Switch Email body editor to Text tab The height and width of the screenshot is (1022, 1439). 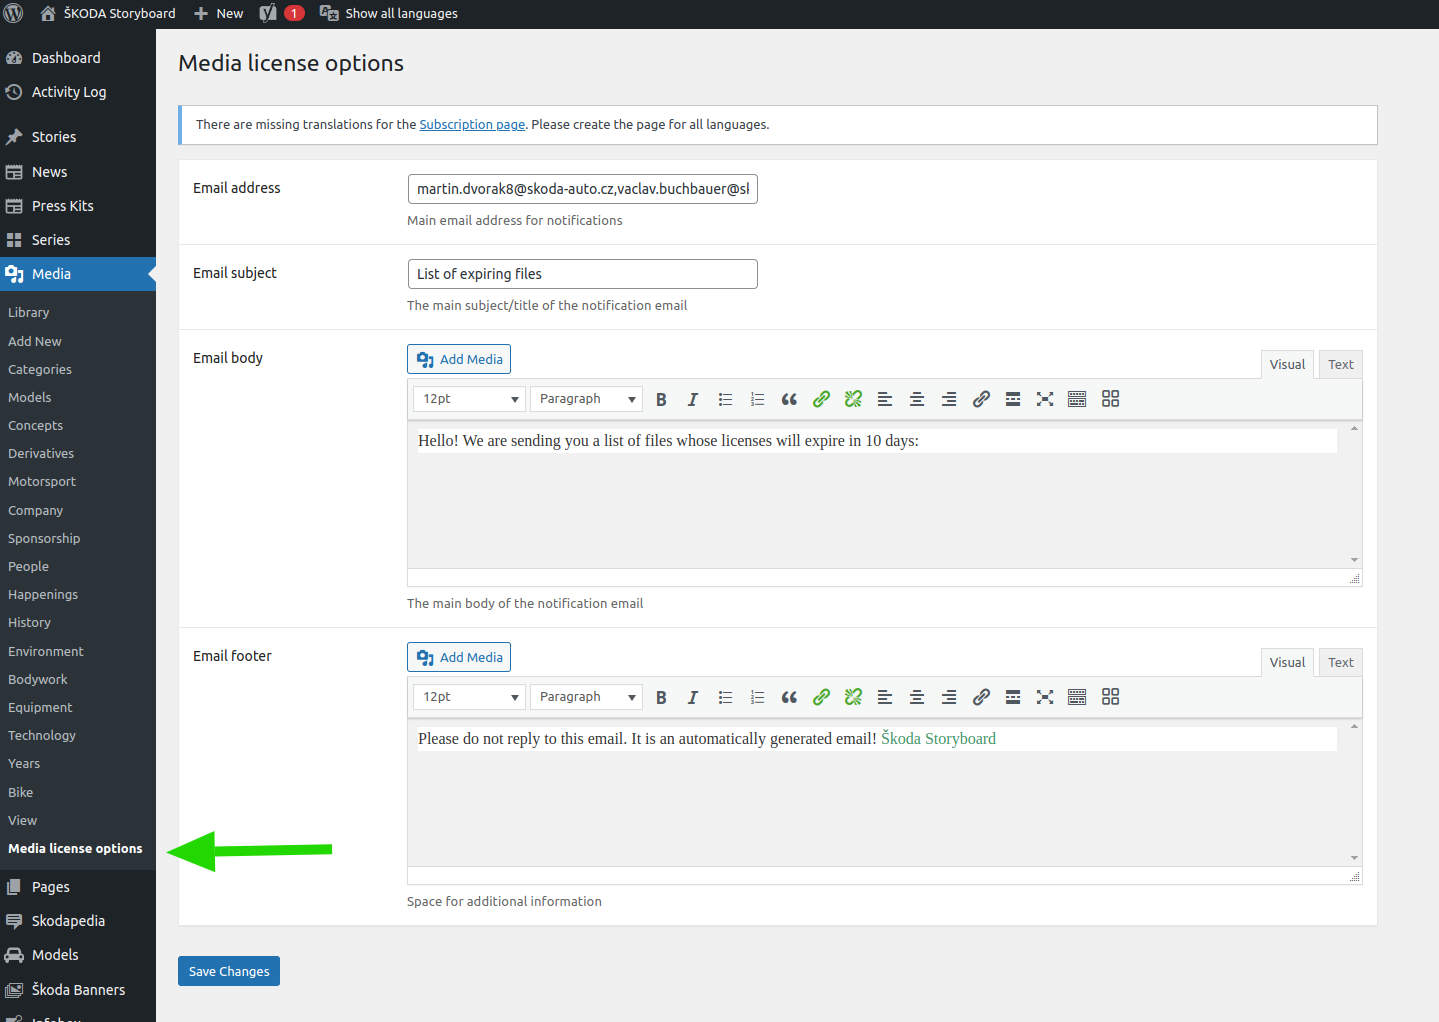(1340, 365)
